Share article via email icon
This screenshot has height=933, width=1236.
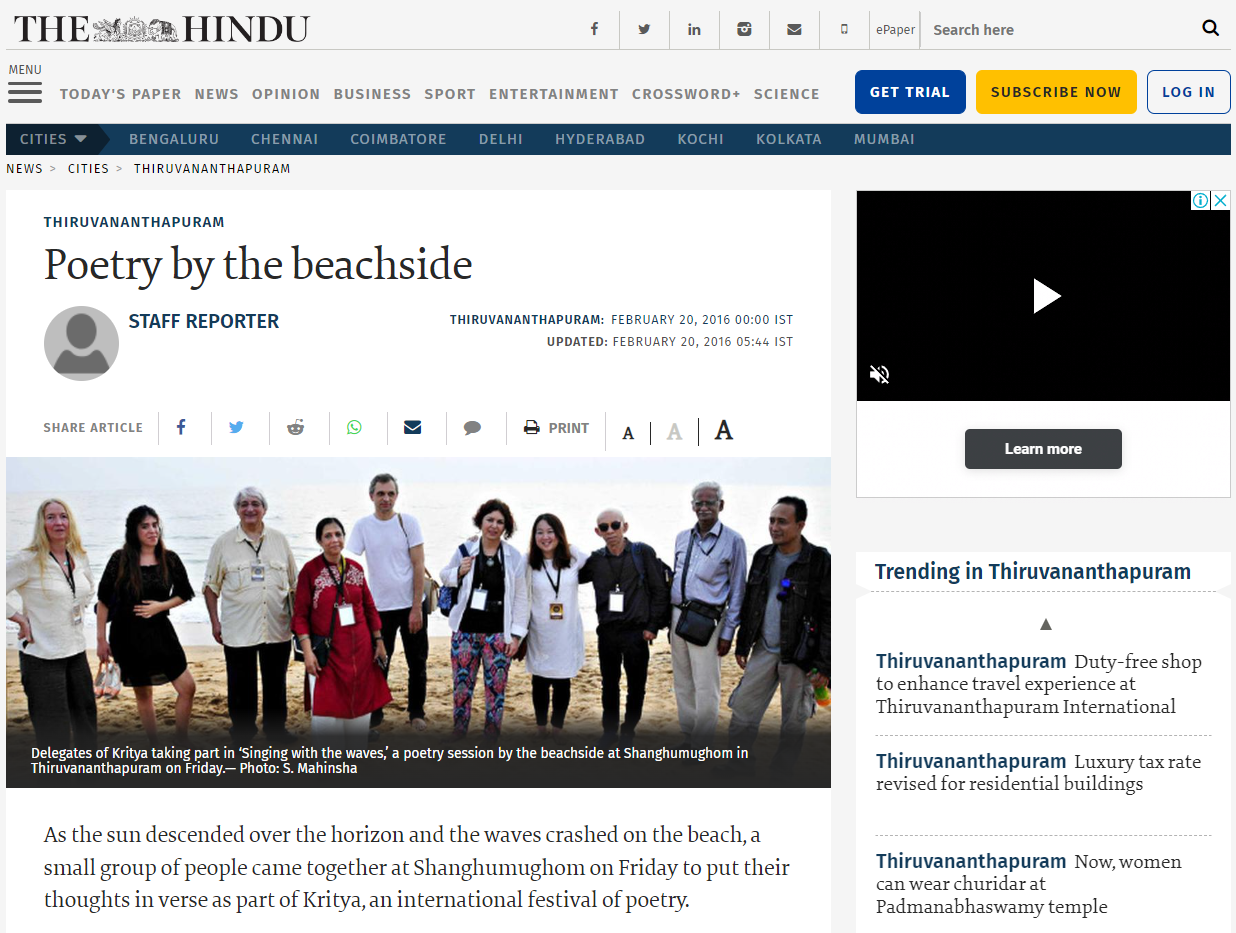412,428
